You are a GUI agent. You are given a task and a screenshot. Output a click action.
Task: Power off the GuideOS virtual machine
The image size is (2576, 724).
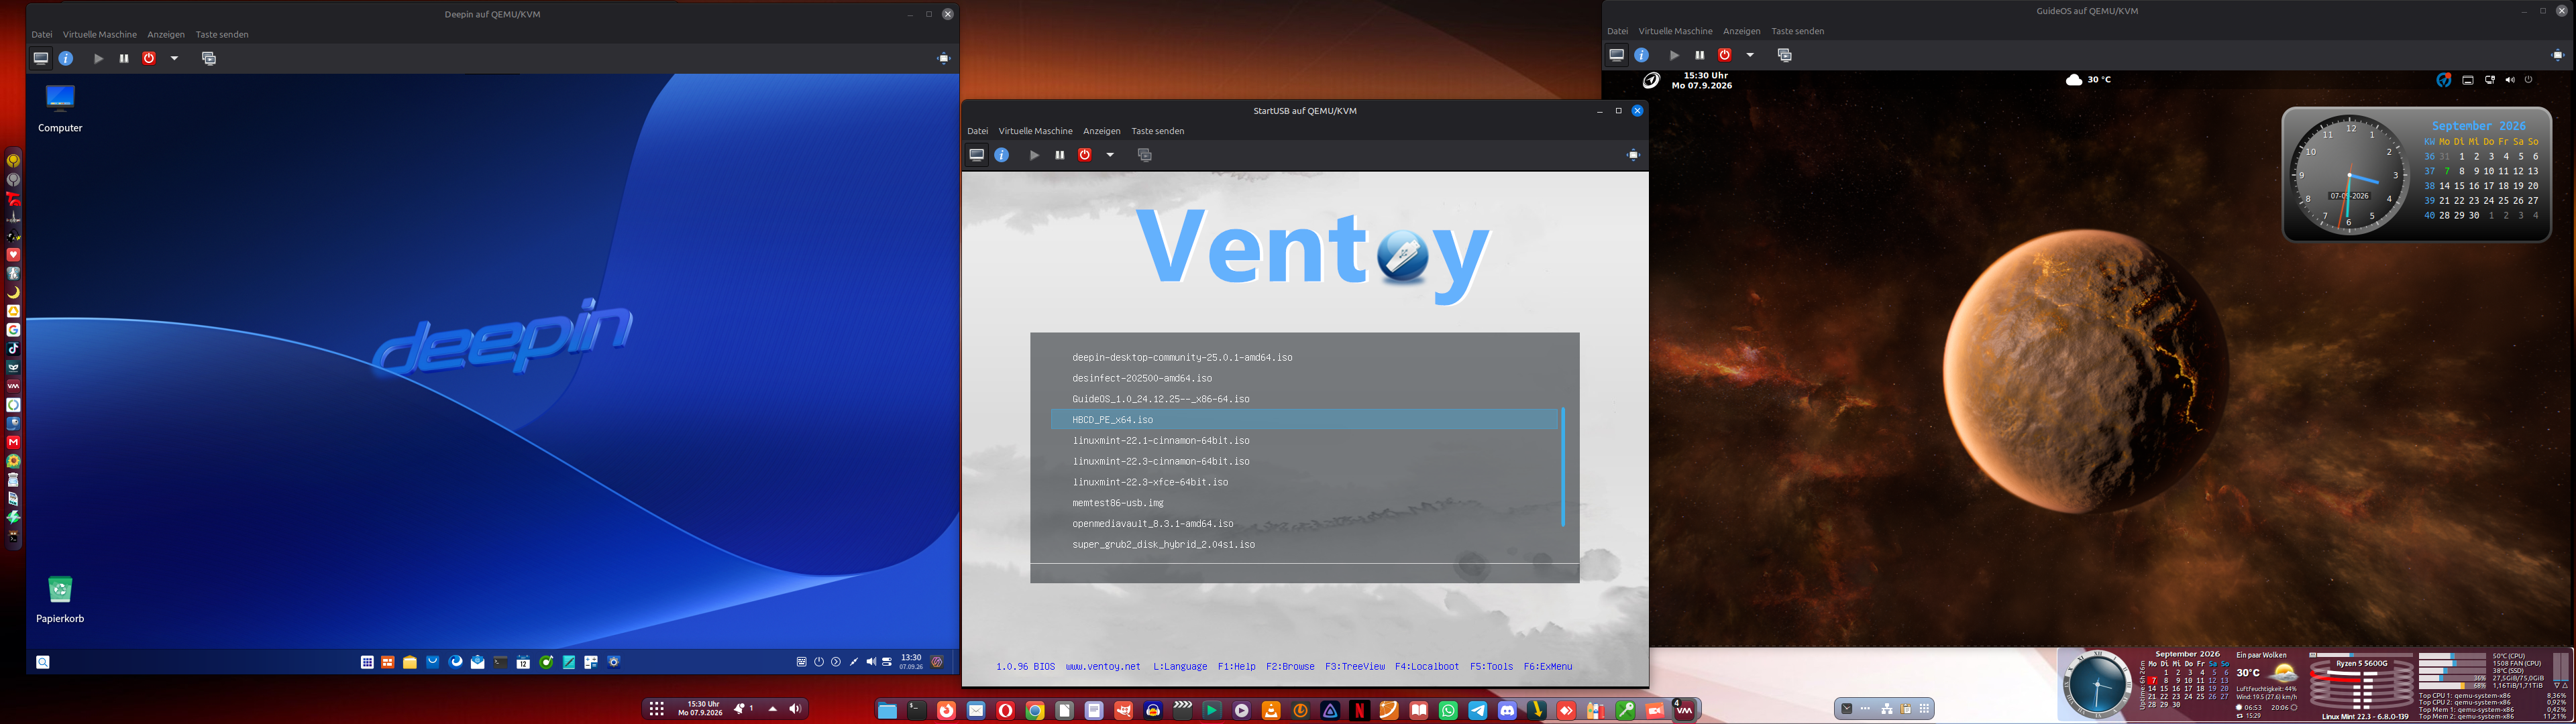click(x=1725, y=55)
